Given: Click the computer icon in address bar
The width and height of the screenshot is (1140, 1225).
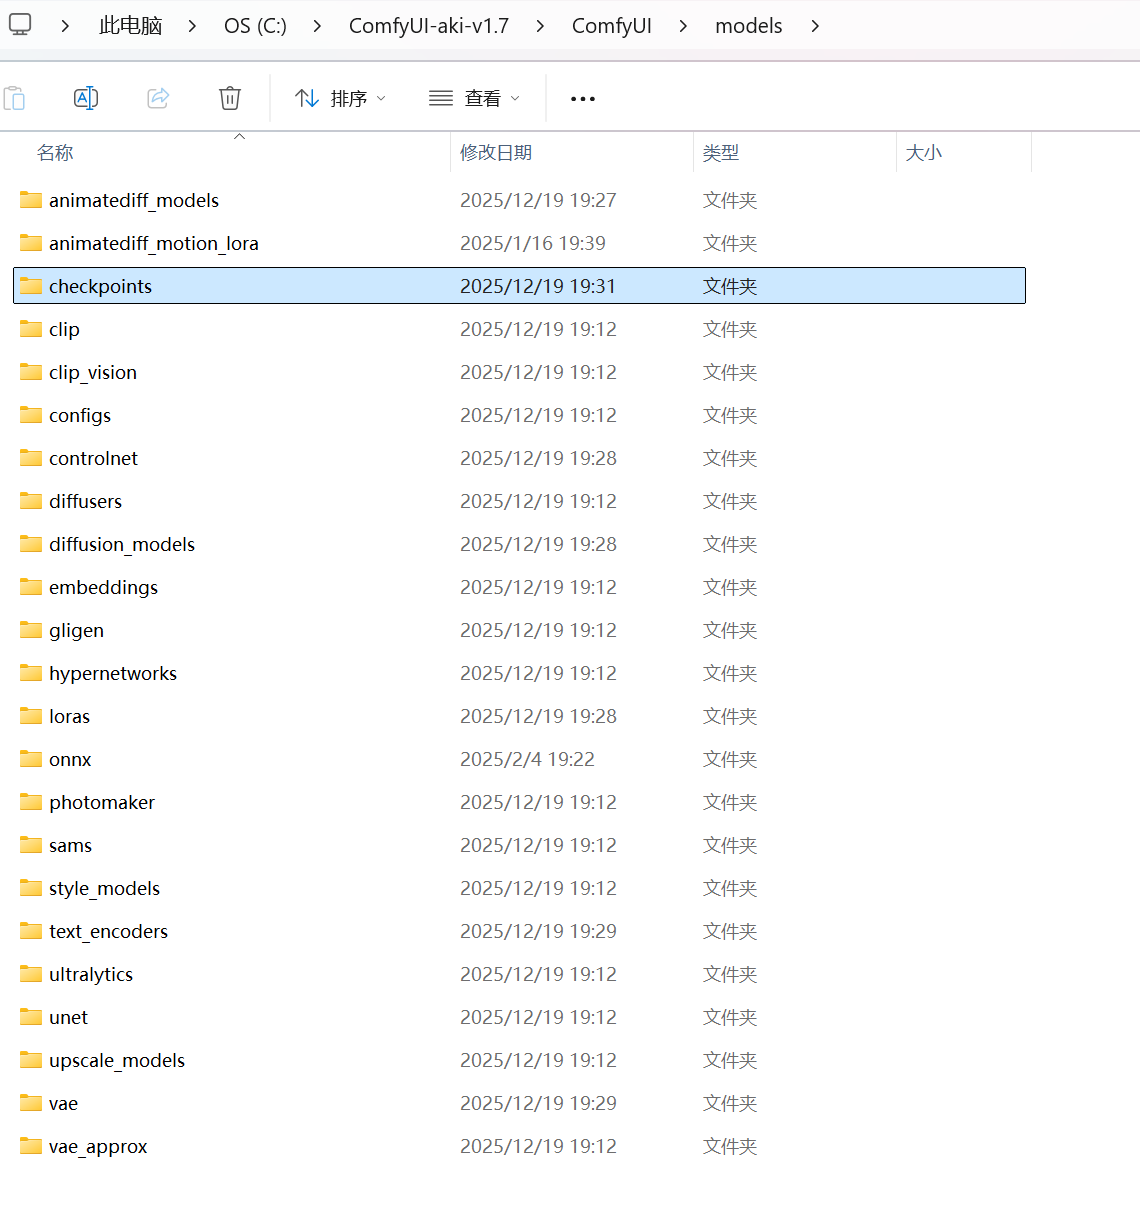Looking at the screenshot, I should (20, 24).
